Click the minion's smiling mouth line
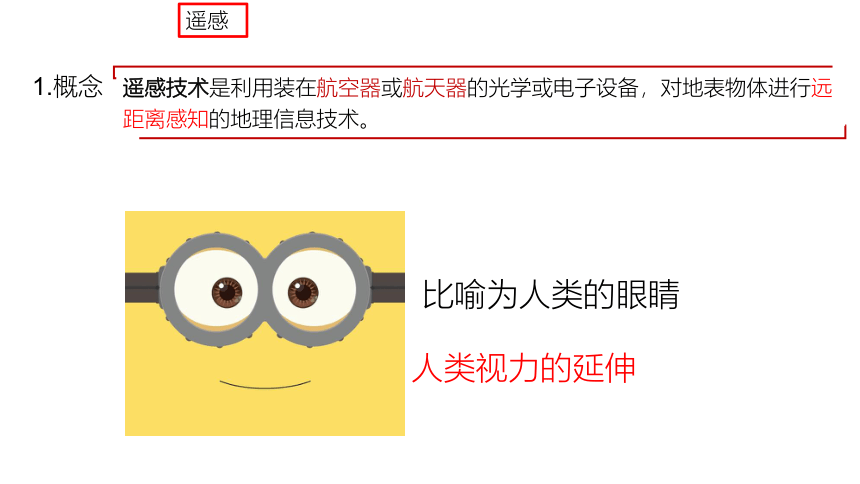This screenshot has height=484, width=860. [x=265, y=384]
